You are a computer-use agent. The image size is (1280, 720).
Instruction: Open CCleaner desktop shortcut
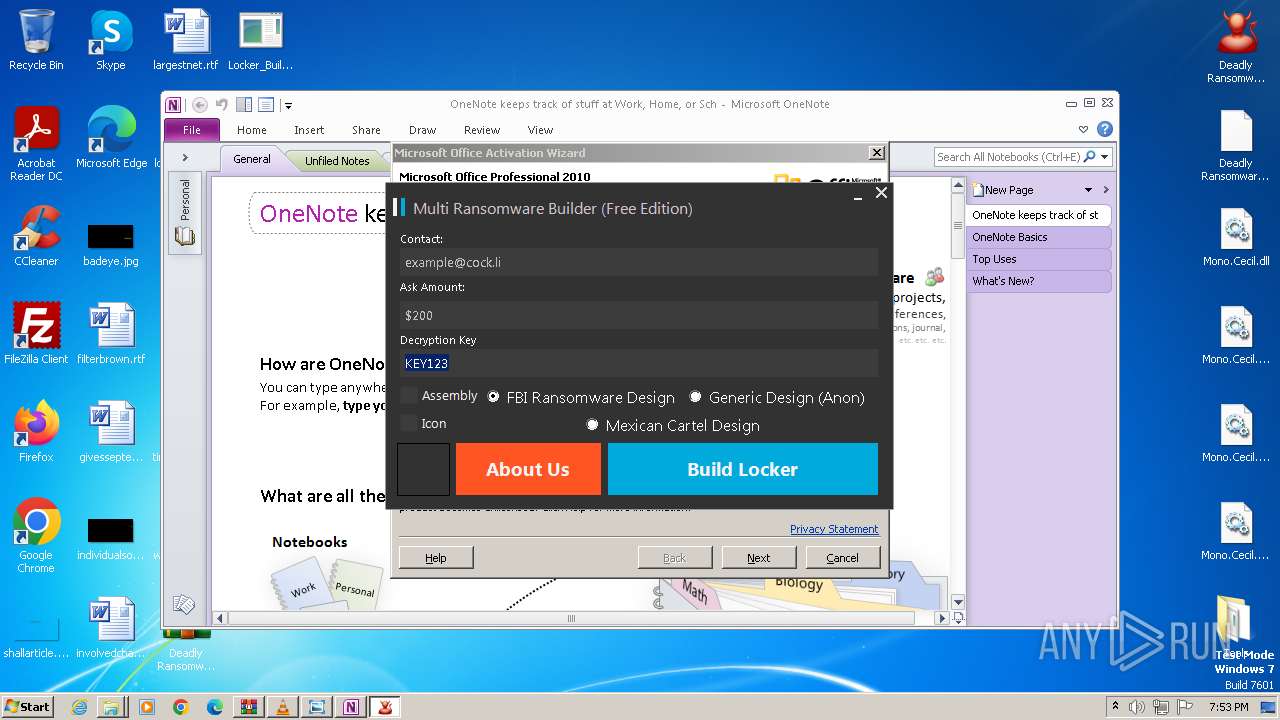36,236
